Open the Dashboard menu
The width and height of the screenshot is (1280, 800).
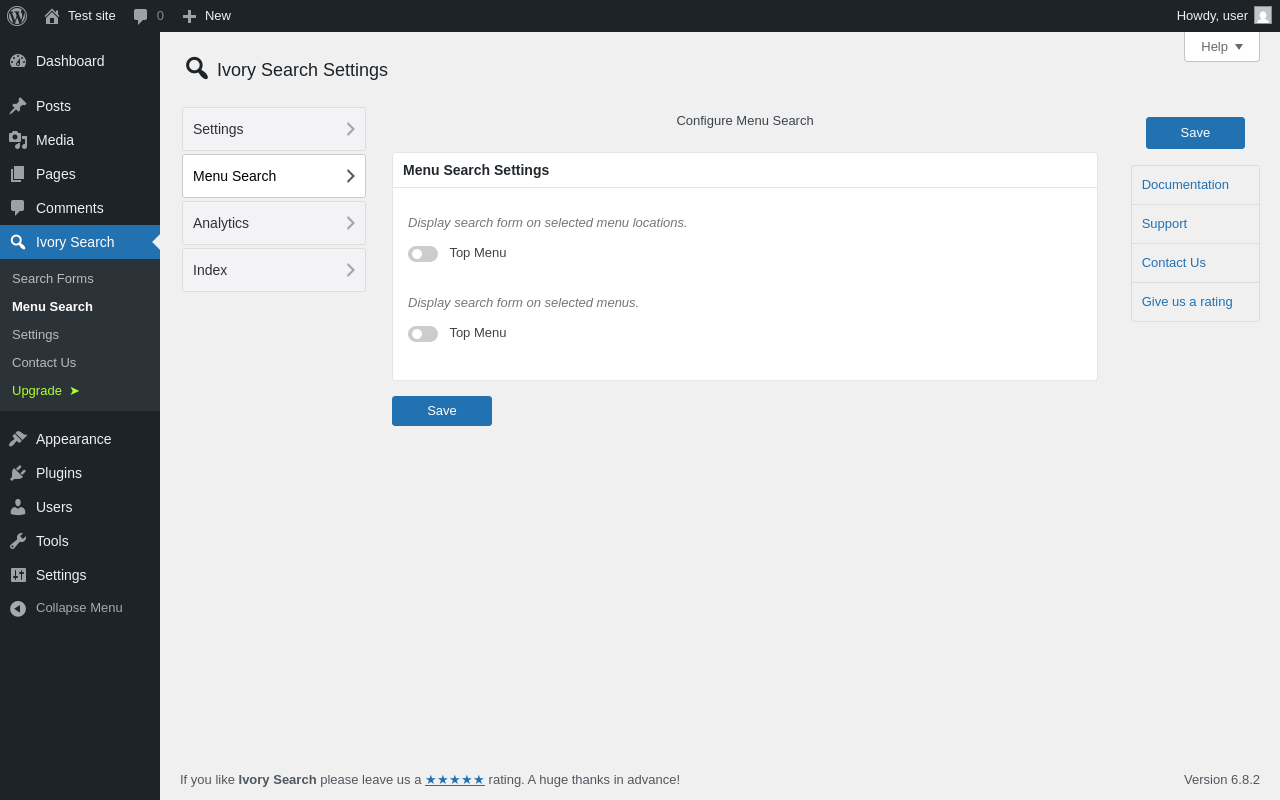[x=80, y=61]
